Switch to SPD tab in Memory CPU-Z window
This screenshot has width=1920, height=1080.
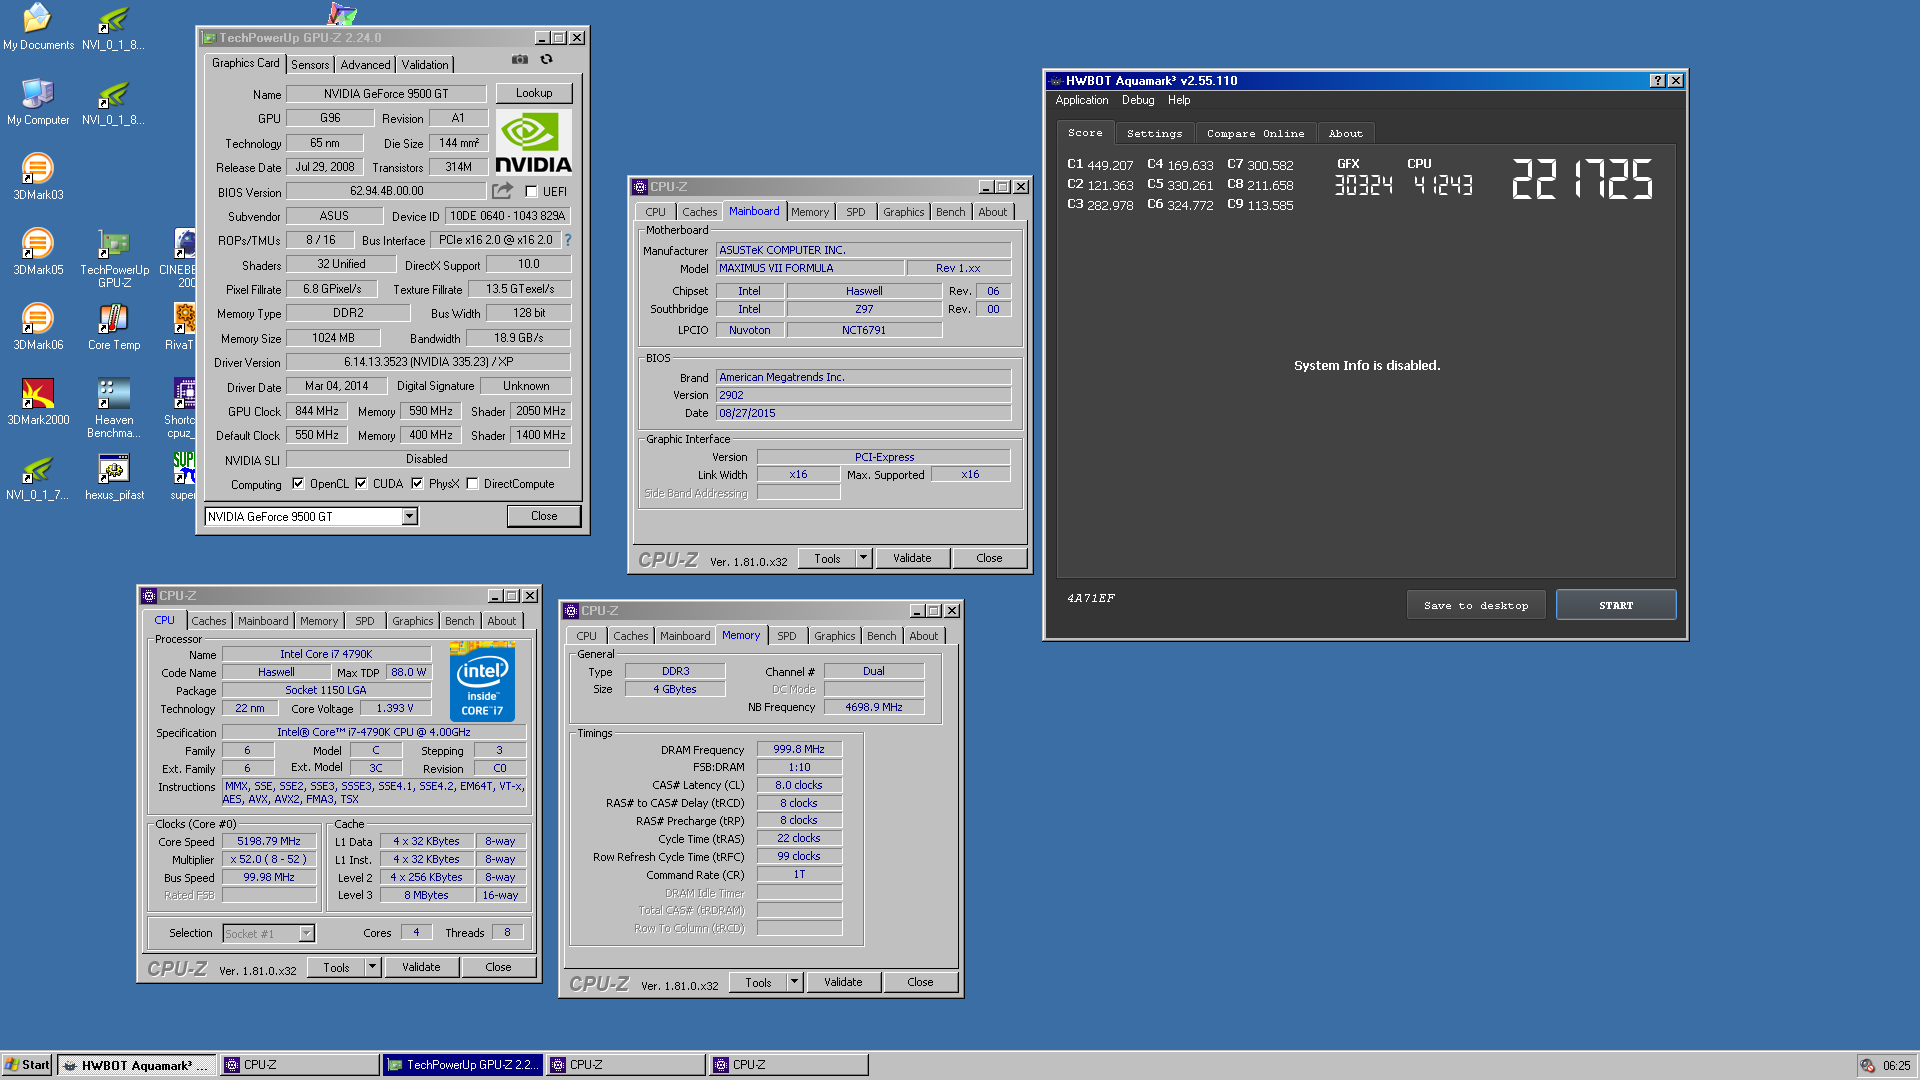click(787, 636)
